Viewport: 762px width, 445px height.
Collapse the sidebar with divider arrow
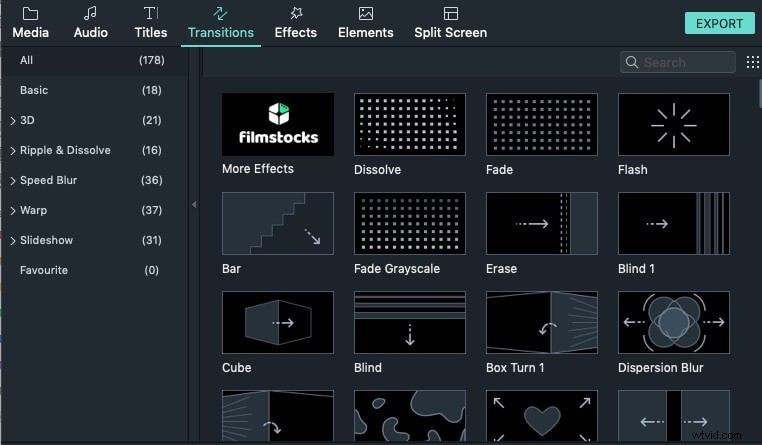(194, 204)
